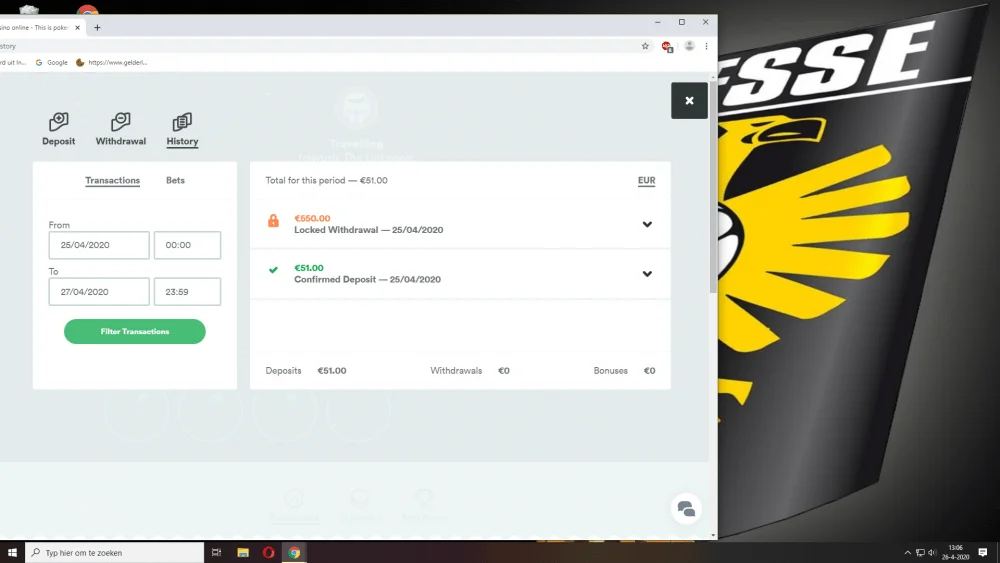Viewport: 1000px width, 563px height.
Task: Click the Windows taskbar search box
Action: [115, 552]
